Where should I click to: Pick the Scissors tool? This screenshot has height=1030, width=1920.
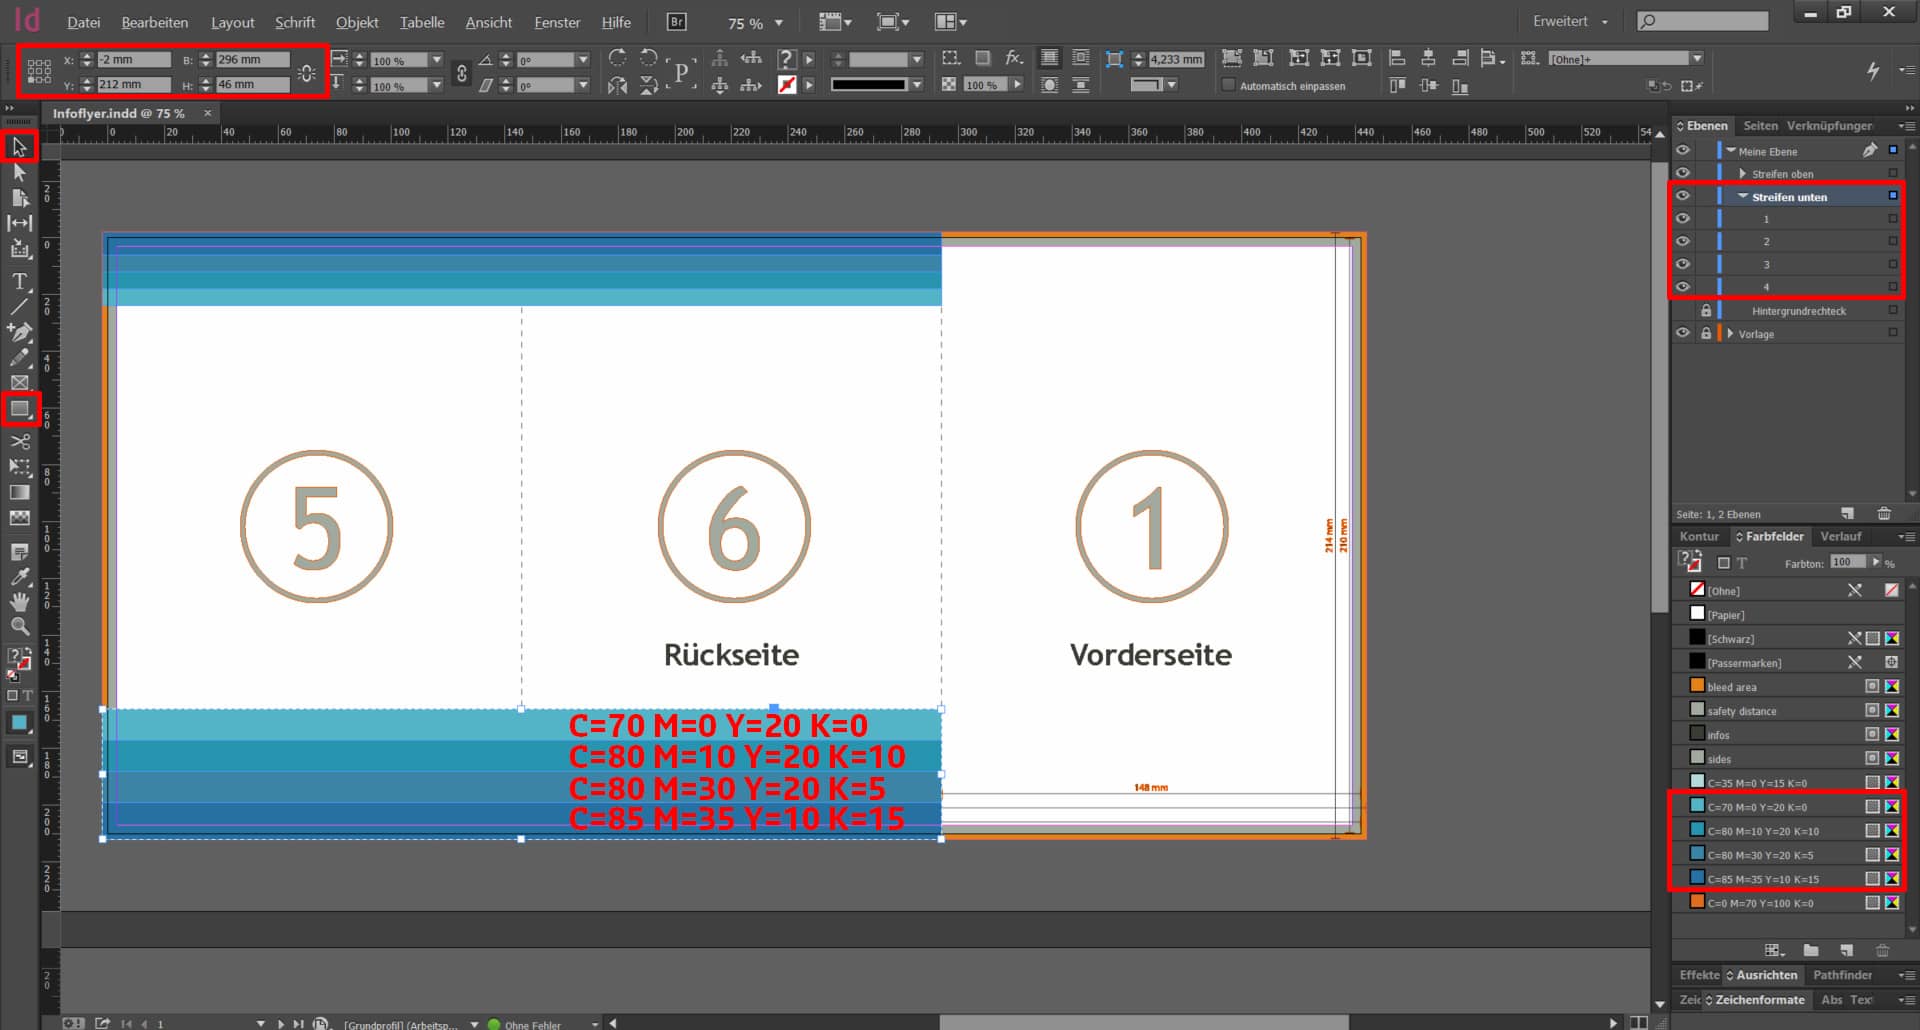point(19,441)
